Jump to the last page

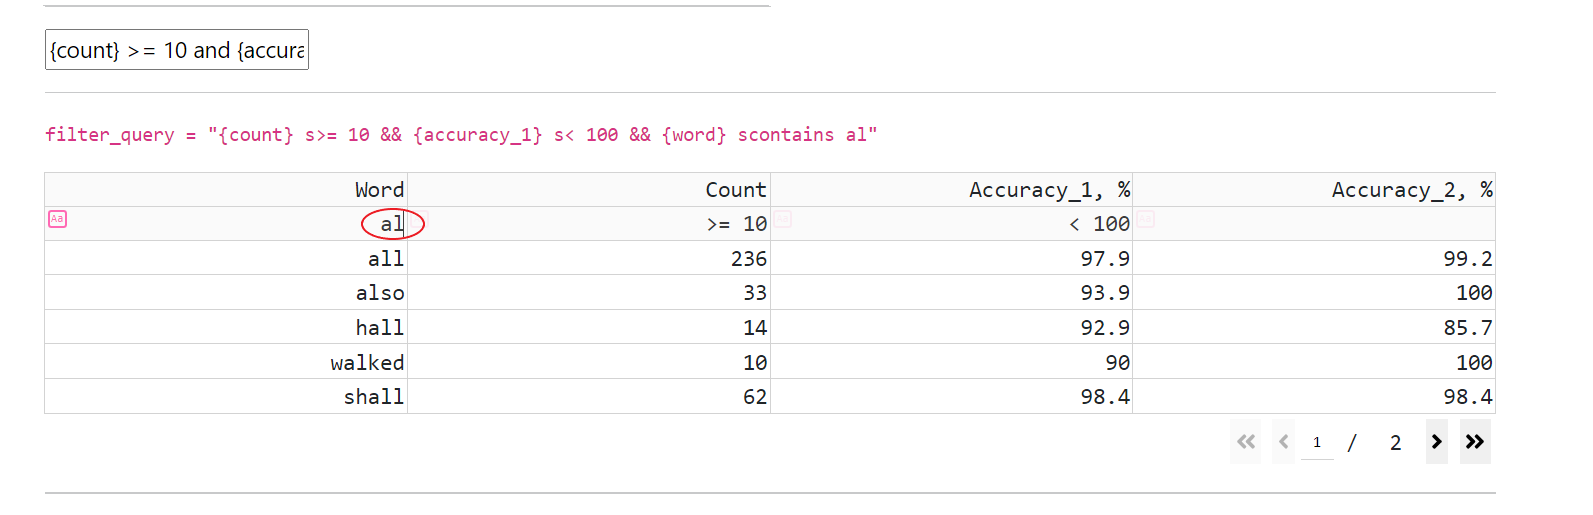pos(1474,442)
